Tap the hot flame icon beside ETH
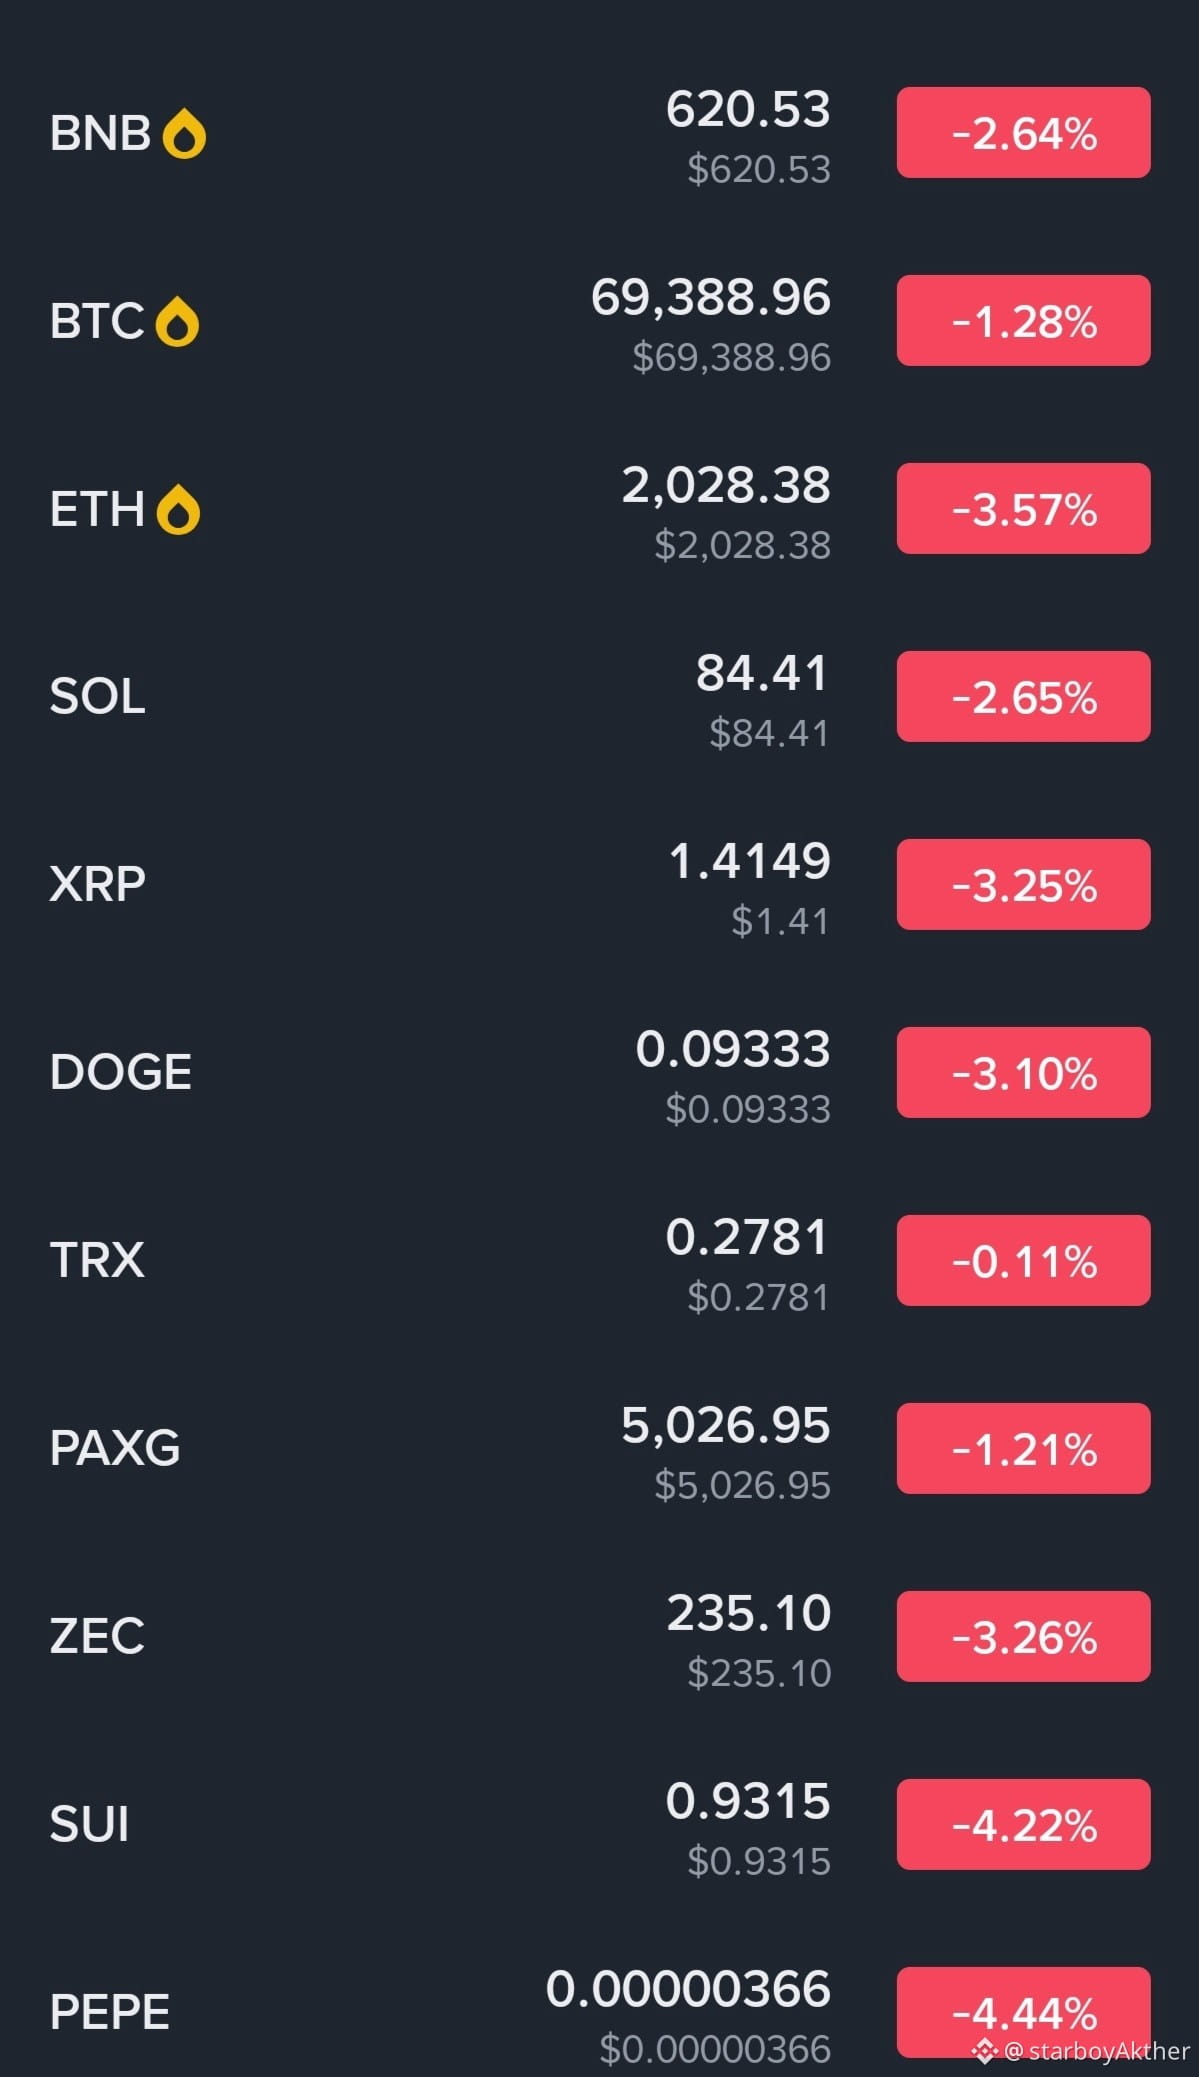The height and width of the screenshot is (2077, 1199). (178, 510)
